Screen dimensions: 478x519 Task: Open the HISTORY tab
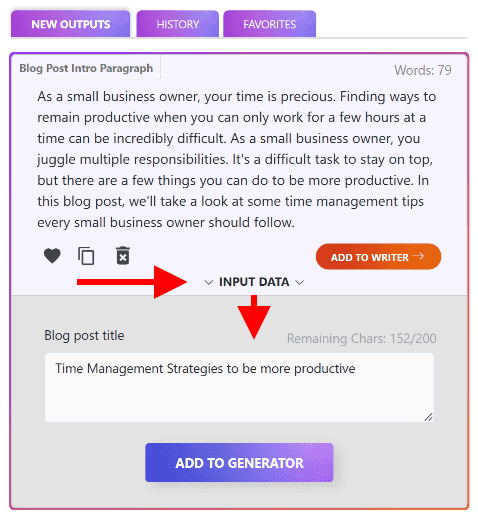pyautogui.click(x=178, y=24)
